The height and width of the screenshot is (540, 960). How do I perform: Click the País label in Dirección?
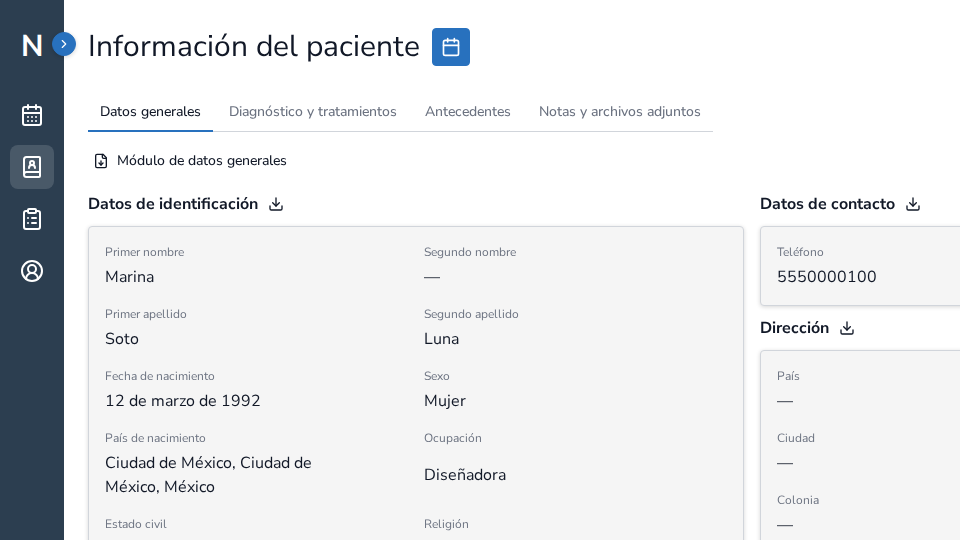tap(788, 376)
